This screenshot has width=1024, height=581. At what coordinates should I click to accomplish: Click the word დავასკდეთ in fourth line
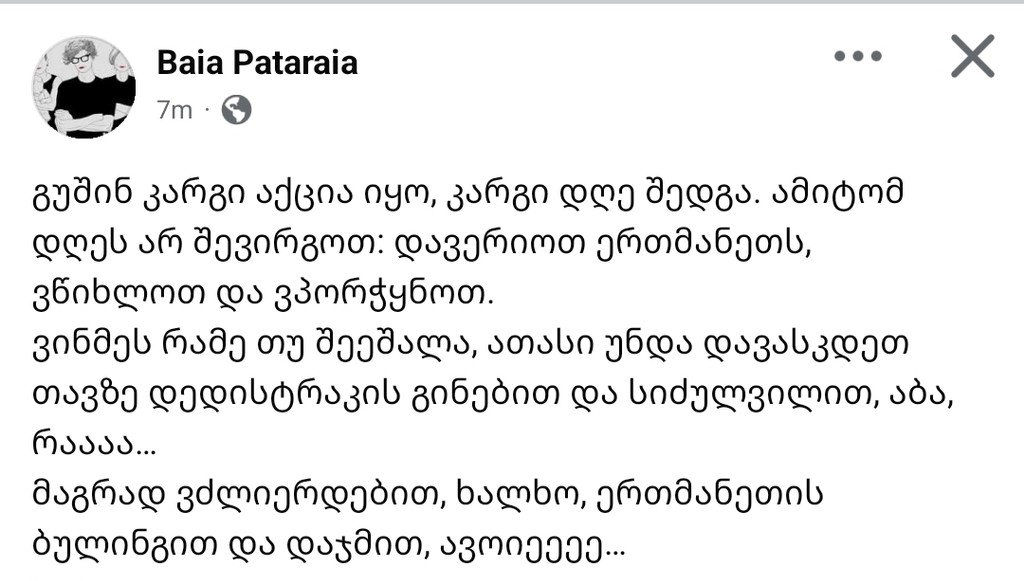click(x=805, y=344)
